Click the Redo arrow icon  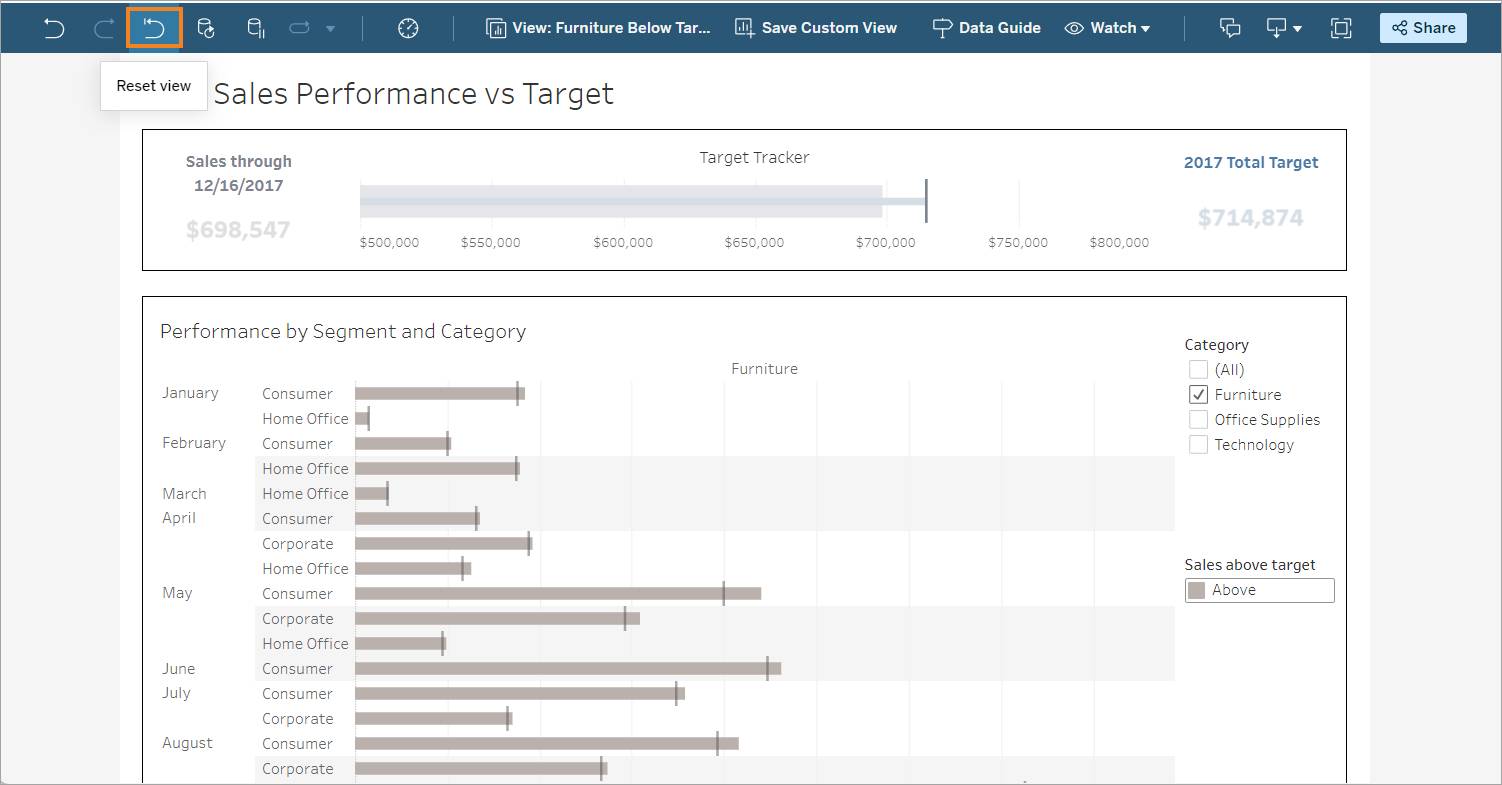104,28
